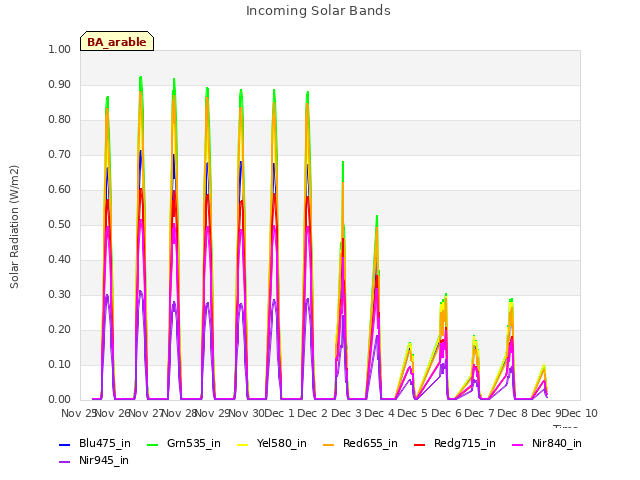
Task: Click the 0.40 y-axis tick label
Action: (60, 260)
